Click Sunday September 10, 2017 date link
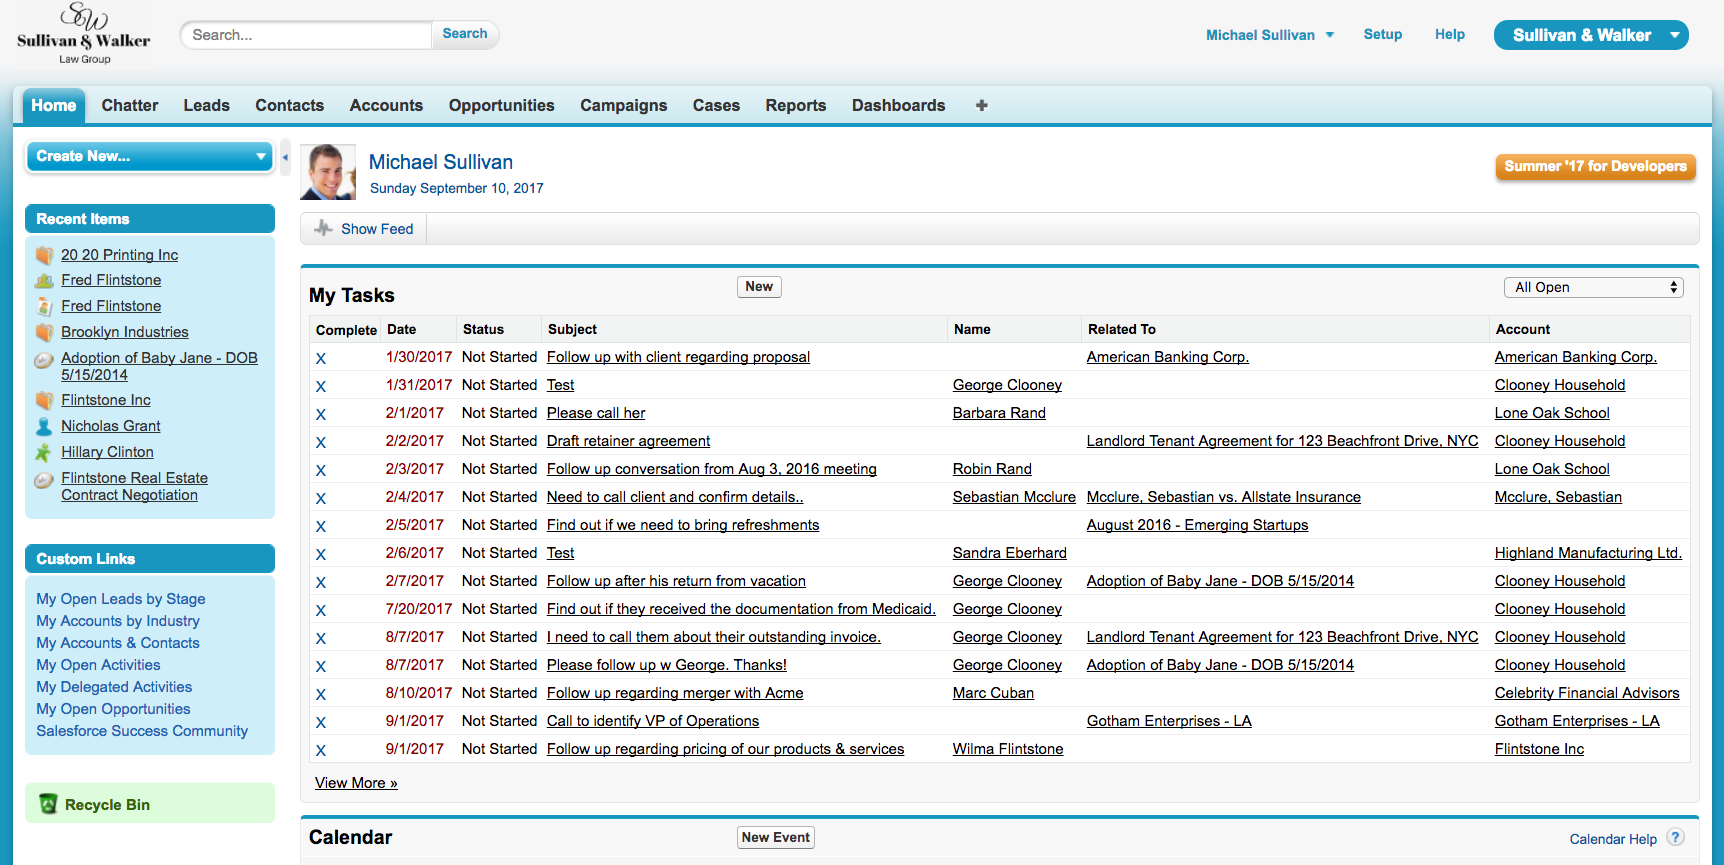Screen dimensions: 1724x865 pos(457,188)
